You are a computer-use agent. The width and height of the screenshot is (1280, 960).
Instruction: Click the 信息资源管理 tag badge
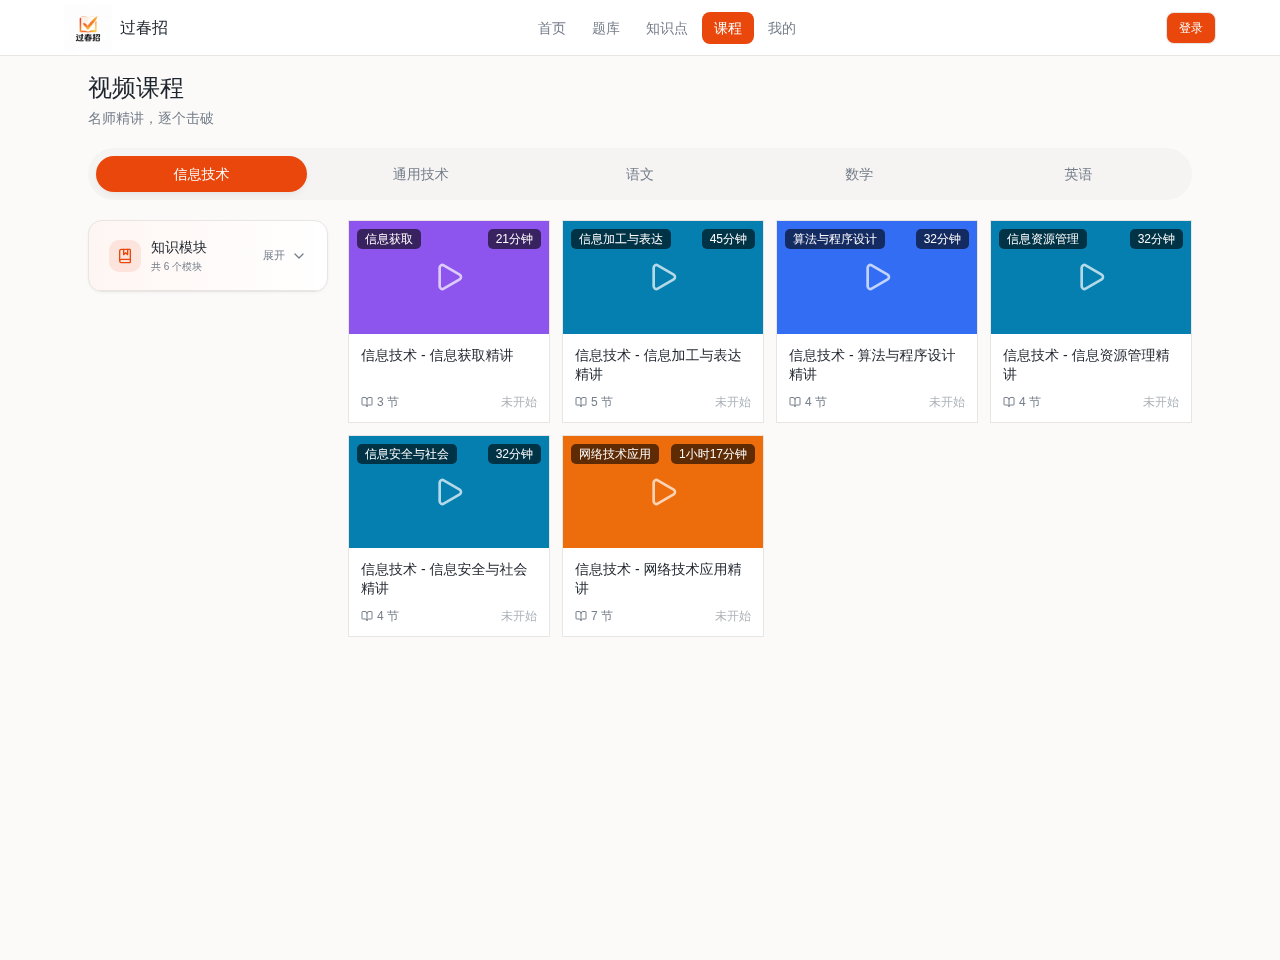(1043, 239)
